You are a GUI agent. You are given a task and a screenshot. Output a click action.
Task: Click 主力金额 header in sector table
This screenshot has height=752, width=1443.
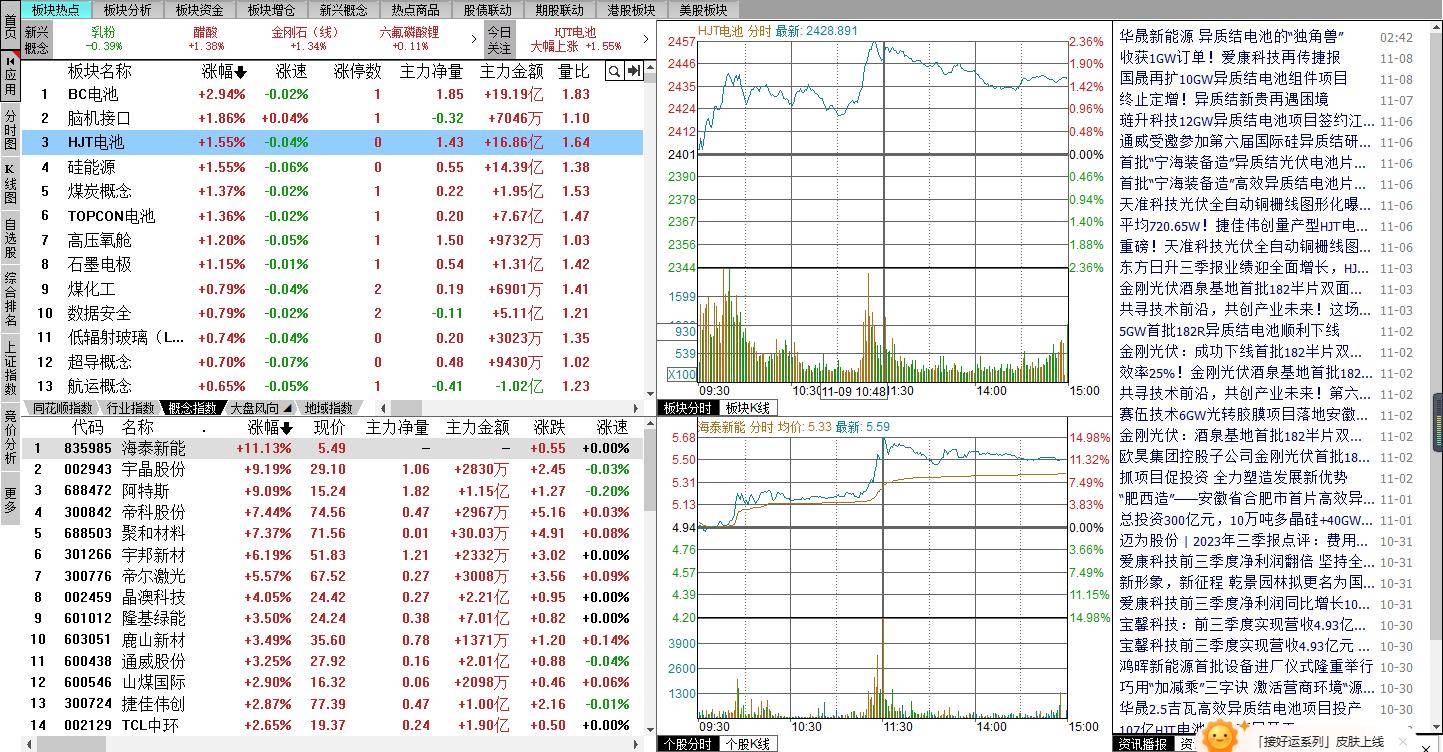pos(511,71)
